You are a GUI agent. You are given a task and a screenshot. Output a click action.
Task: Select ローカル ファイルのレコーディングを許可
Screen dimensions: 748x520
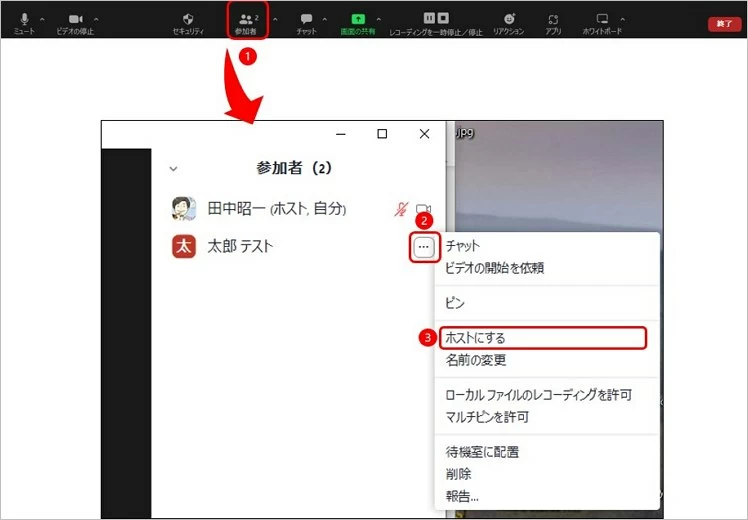pos(539,395)
